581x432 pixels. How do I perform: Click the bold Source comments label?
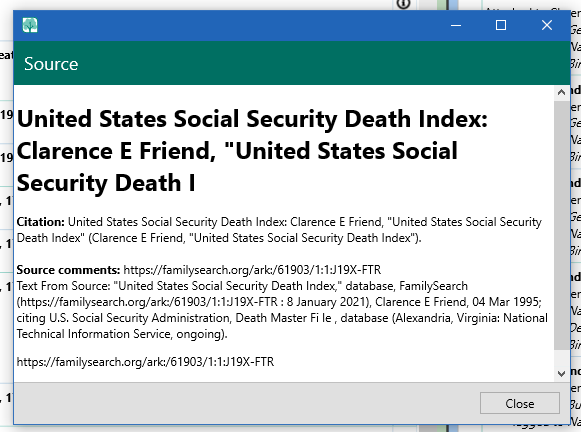[x=68, y=270]
